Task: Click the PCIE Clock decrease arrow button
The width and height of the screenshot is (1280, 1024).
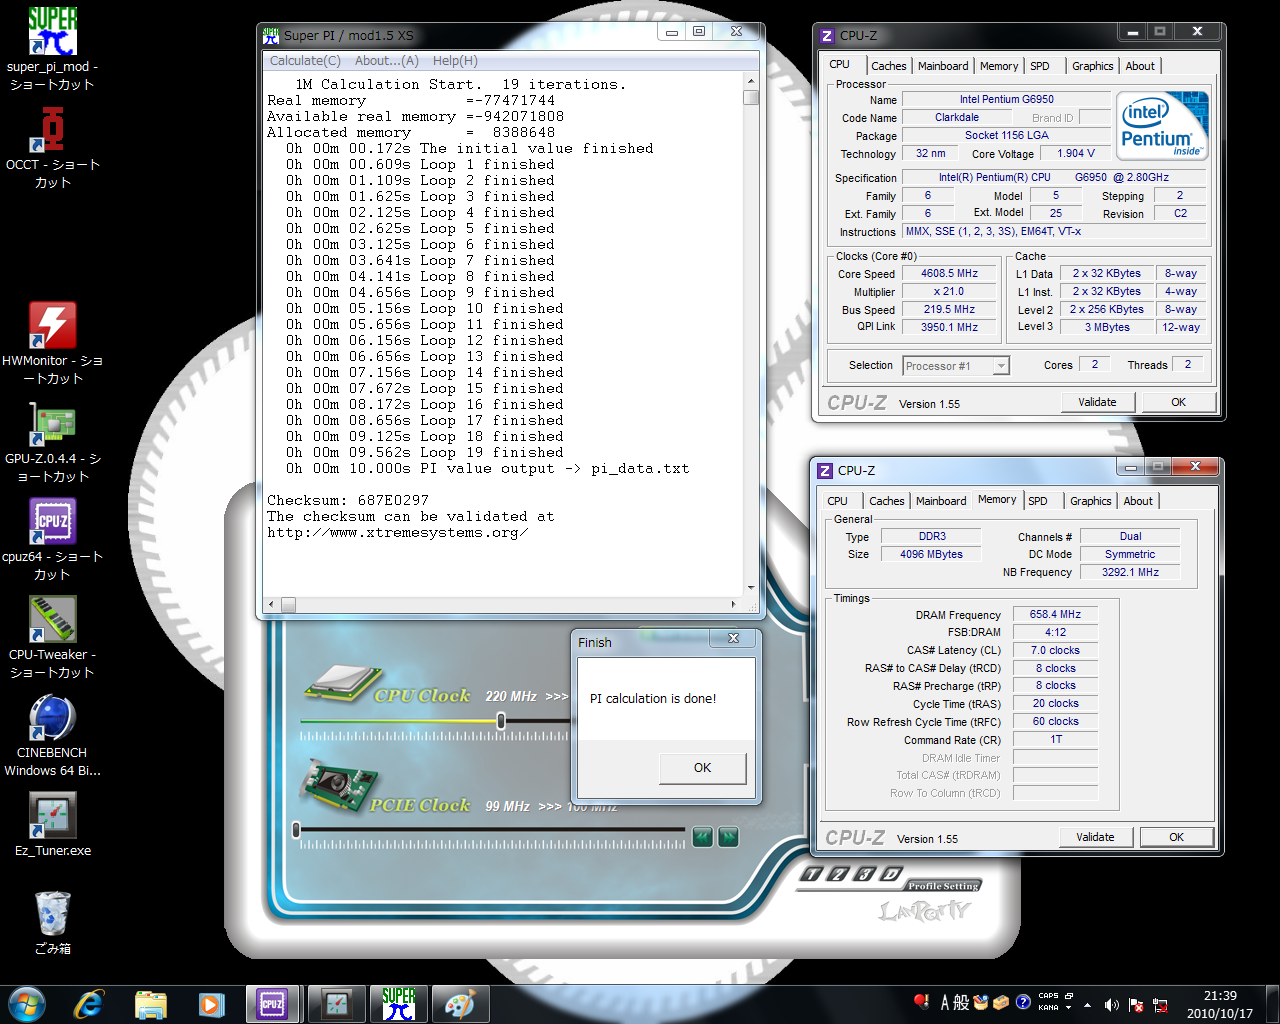Action: 702,837
